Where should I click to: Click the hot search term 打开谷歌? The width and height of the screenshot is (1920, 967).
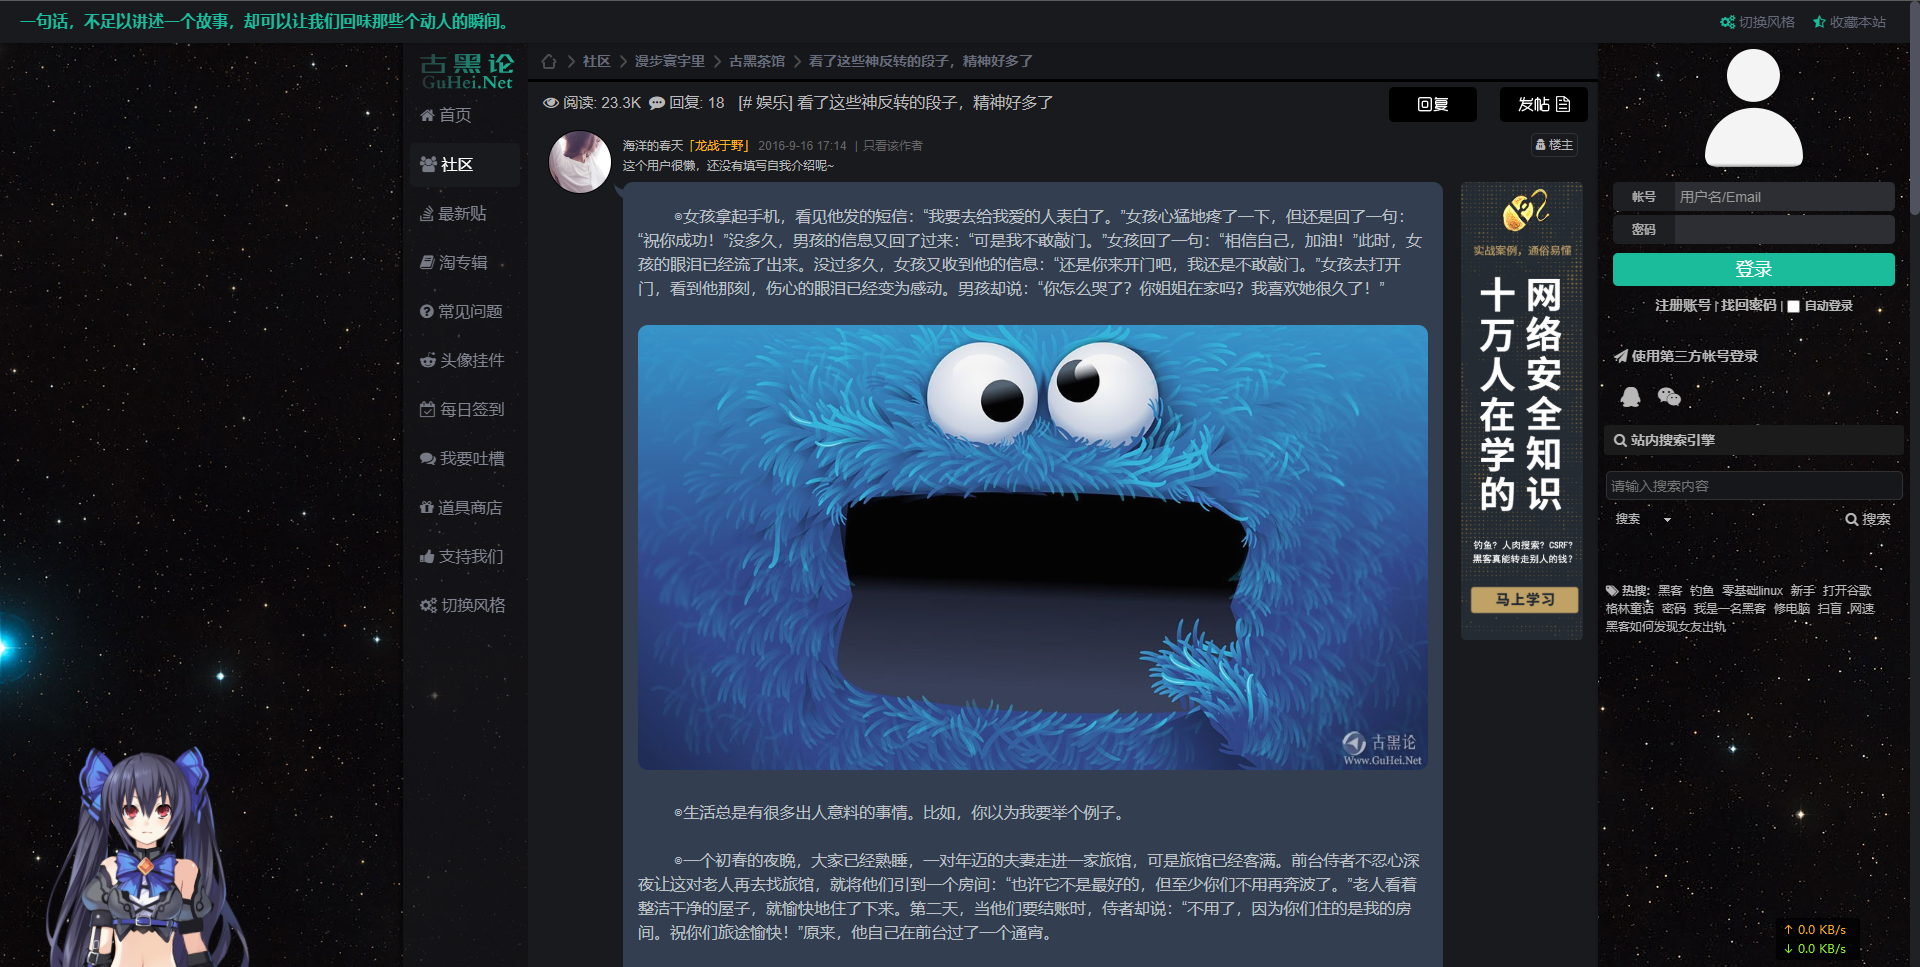tap(1847, 591)
